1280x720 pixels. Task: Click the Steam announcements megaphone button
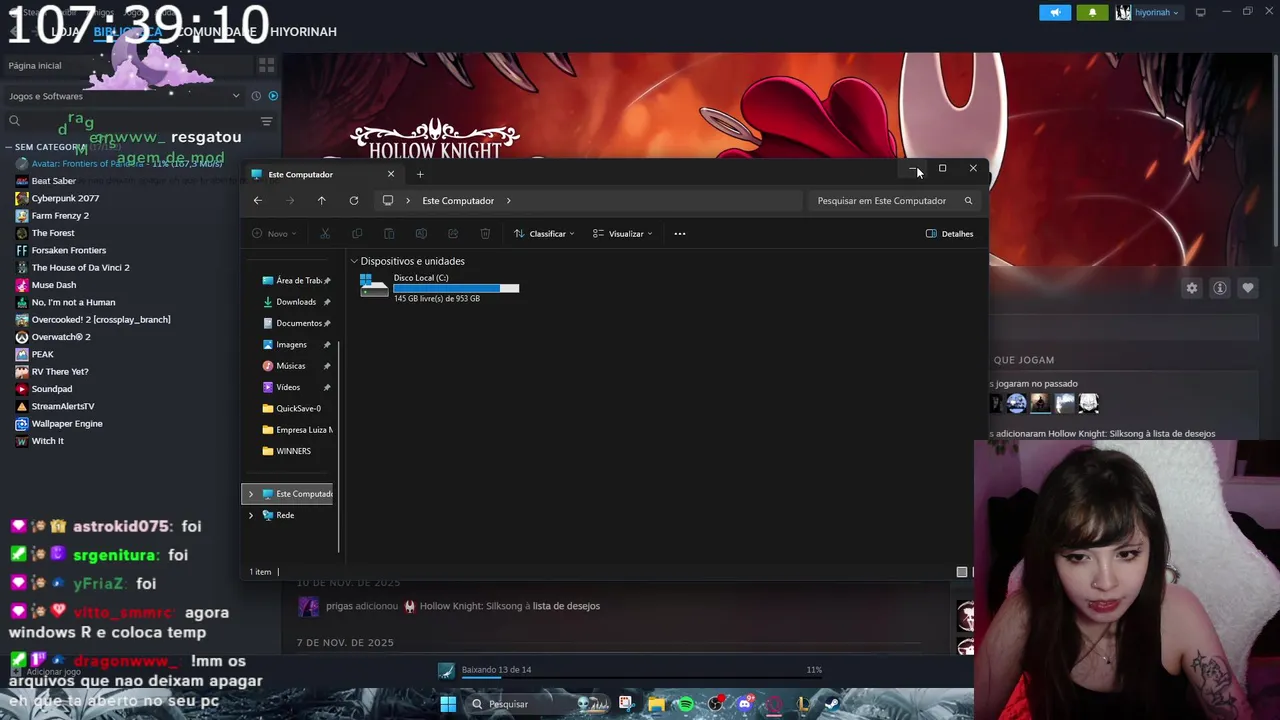click(1055, 13)
